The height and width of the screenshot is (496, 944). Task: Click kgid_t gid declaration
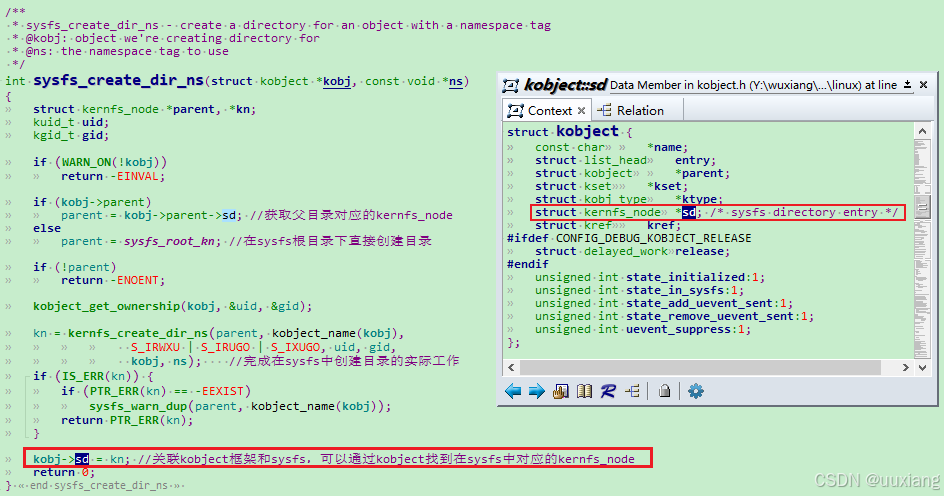[71, 135]
